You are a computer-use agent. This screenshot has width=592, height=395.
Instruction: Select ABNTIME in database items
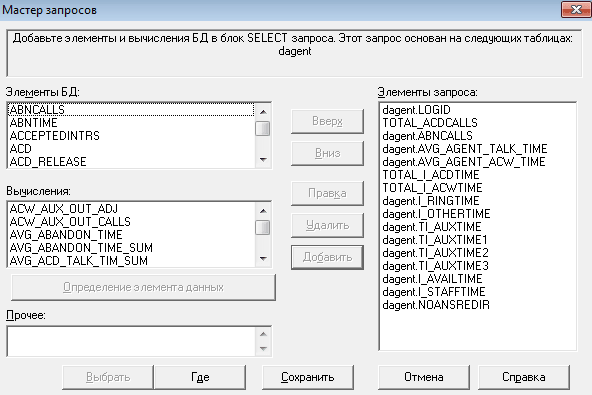(131, 123)
